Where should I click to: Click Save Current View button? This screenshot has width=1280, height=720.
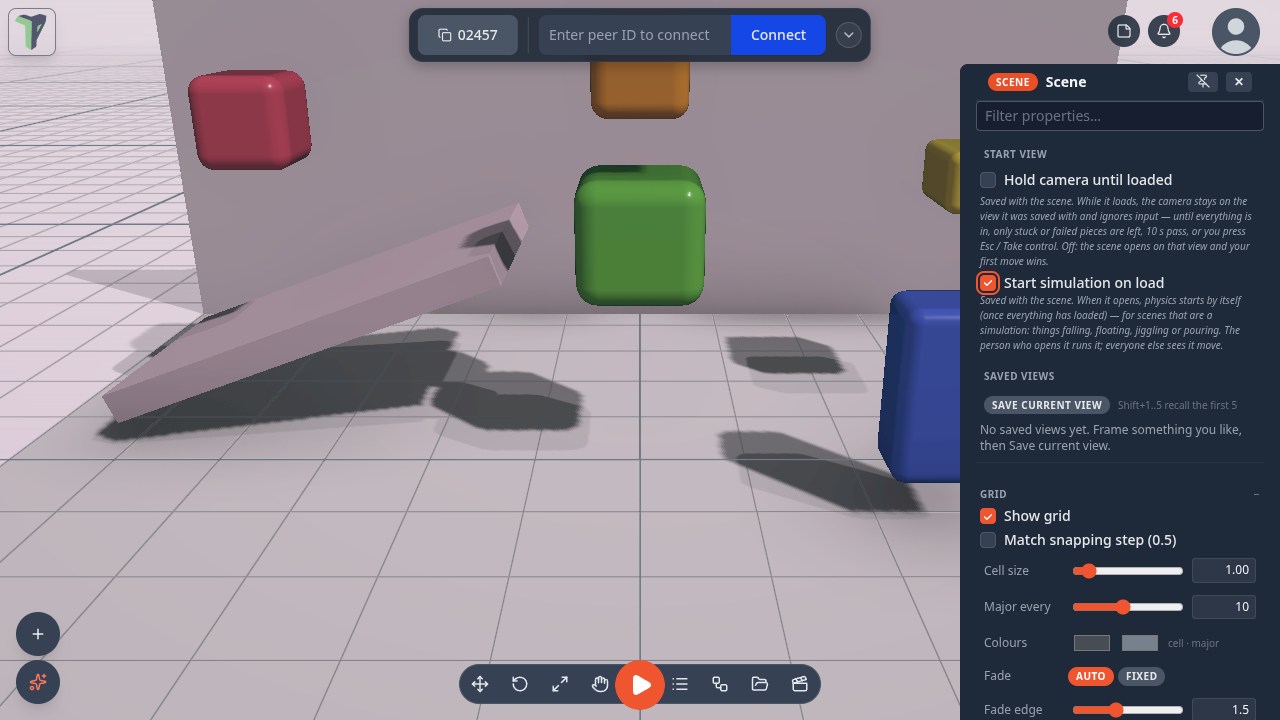click(1047, 405)
